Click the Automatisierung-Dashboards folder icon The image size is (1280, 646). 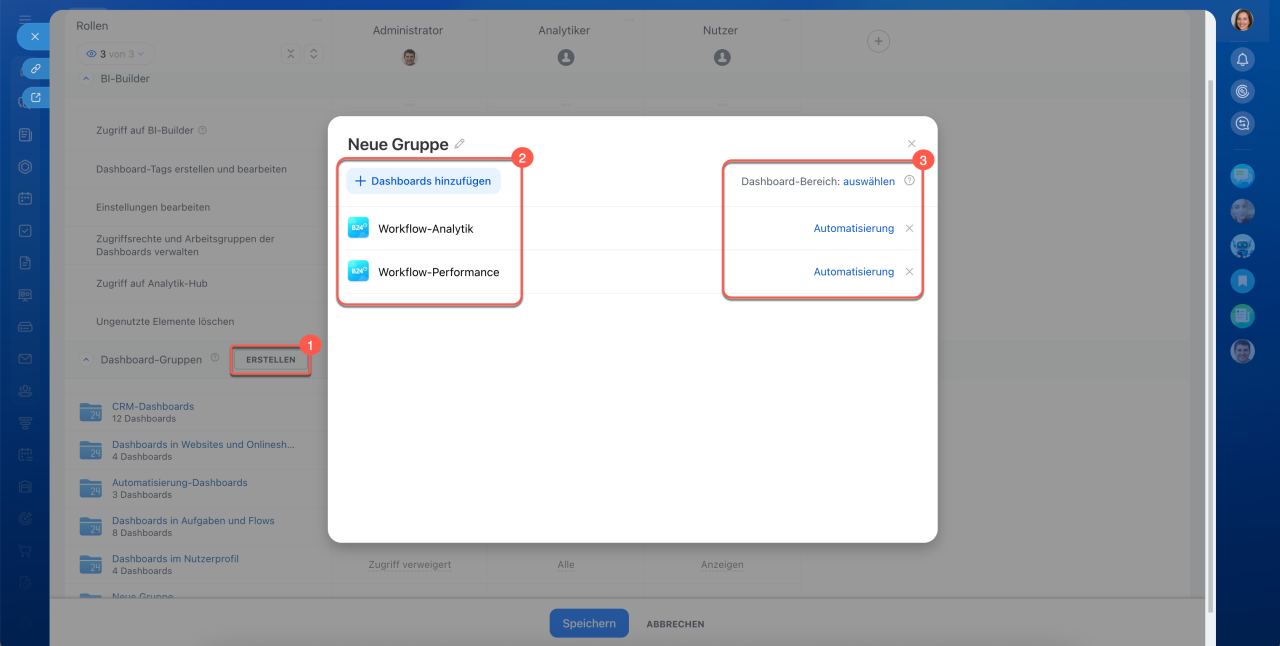pos(91,488)
